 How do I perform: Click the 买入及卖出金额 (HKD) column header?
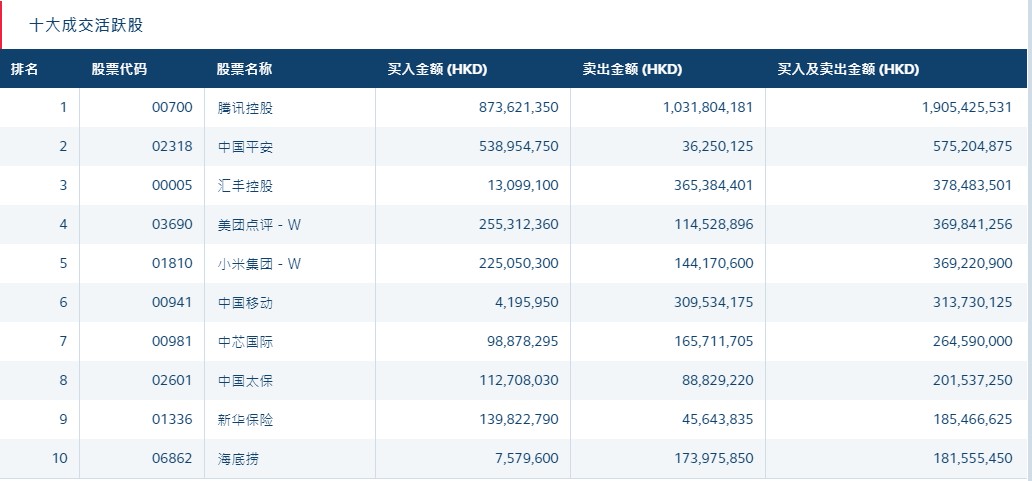[x=848, y=69]
